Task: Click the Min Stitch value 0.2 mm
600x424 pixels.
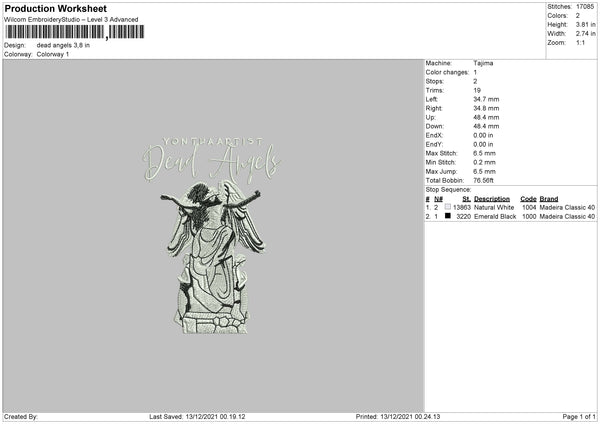Action: point(484,162)
